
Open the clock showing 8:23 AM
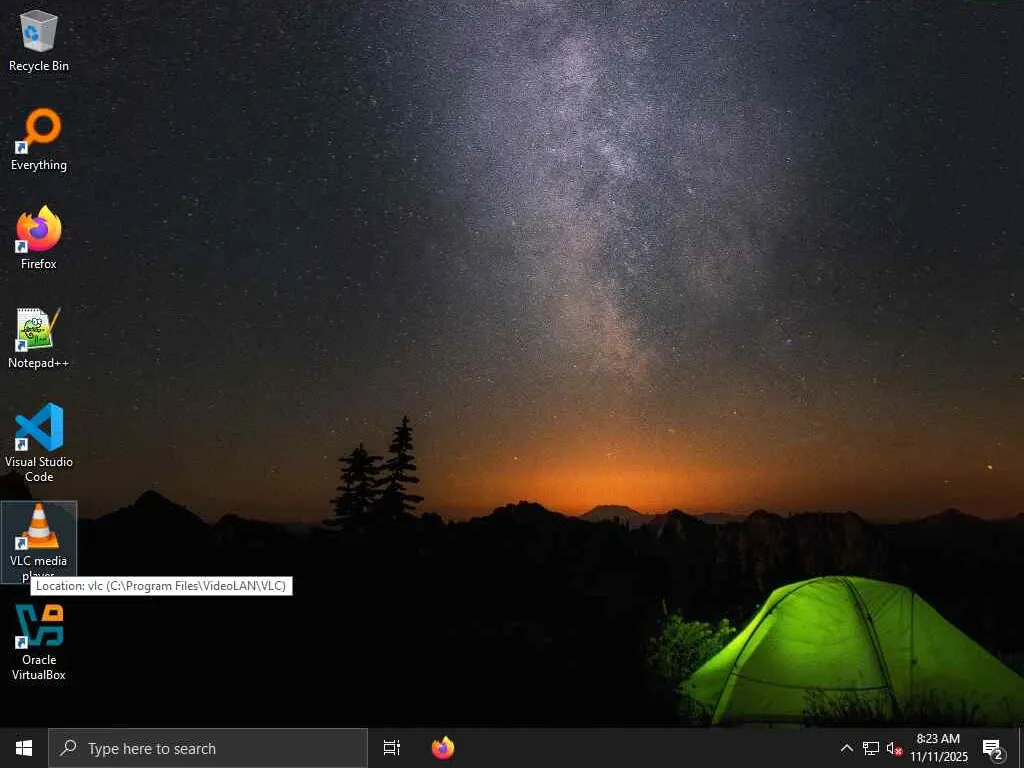[x=938, y=748]
